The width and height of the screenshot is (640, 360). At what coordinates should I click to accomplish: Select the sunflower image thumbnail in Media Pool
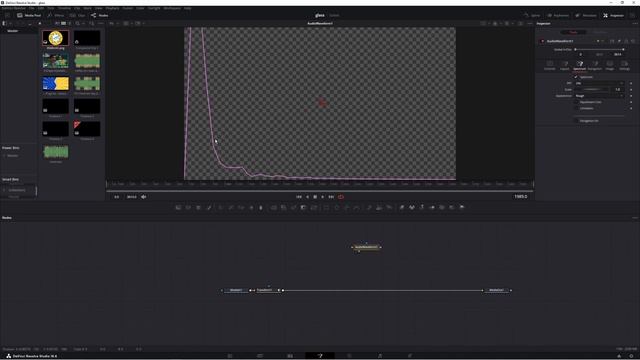(56, 38)
